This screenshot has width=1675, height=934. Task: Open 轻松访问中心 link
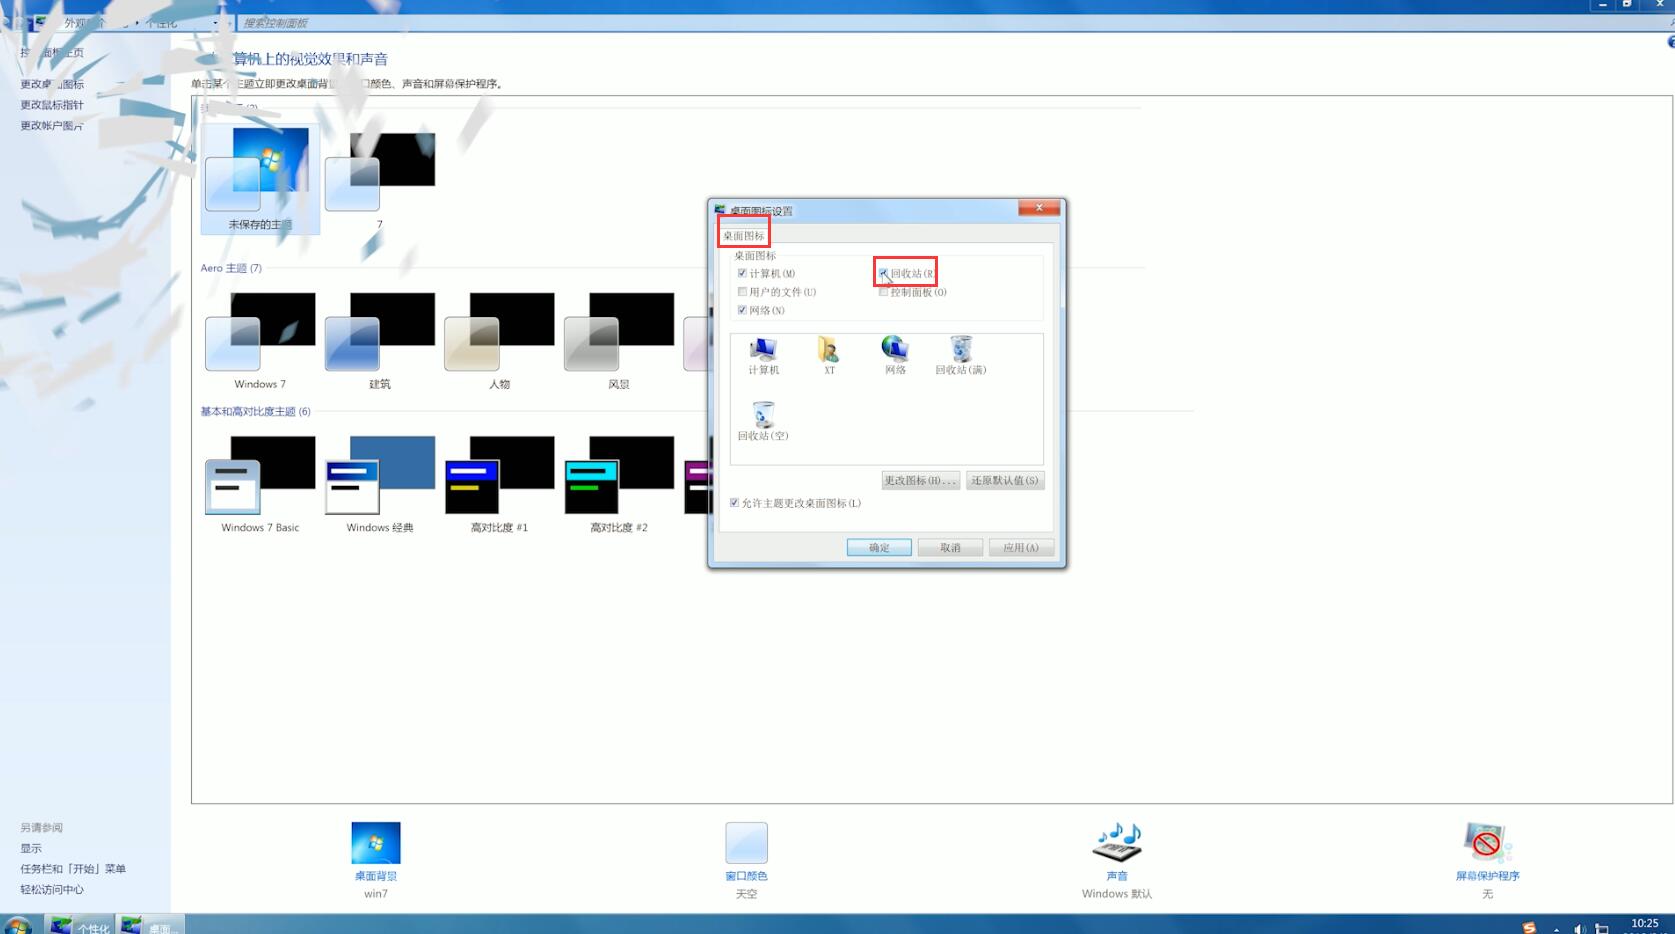pyautogui.click(x=52, y=889)
